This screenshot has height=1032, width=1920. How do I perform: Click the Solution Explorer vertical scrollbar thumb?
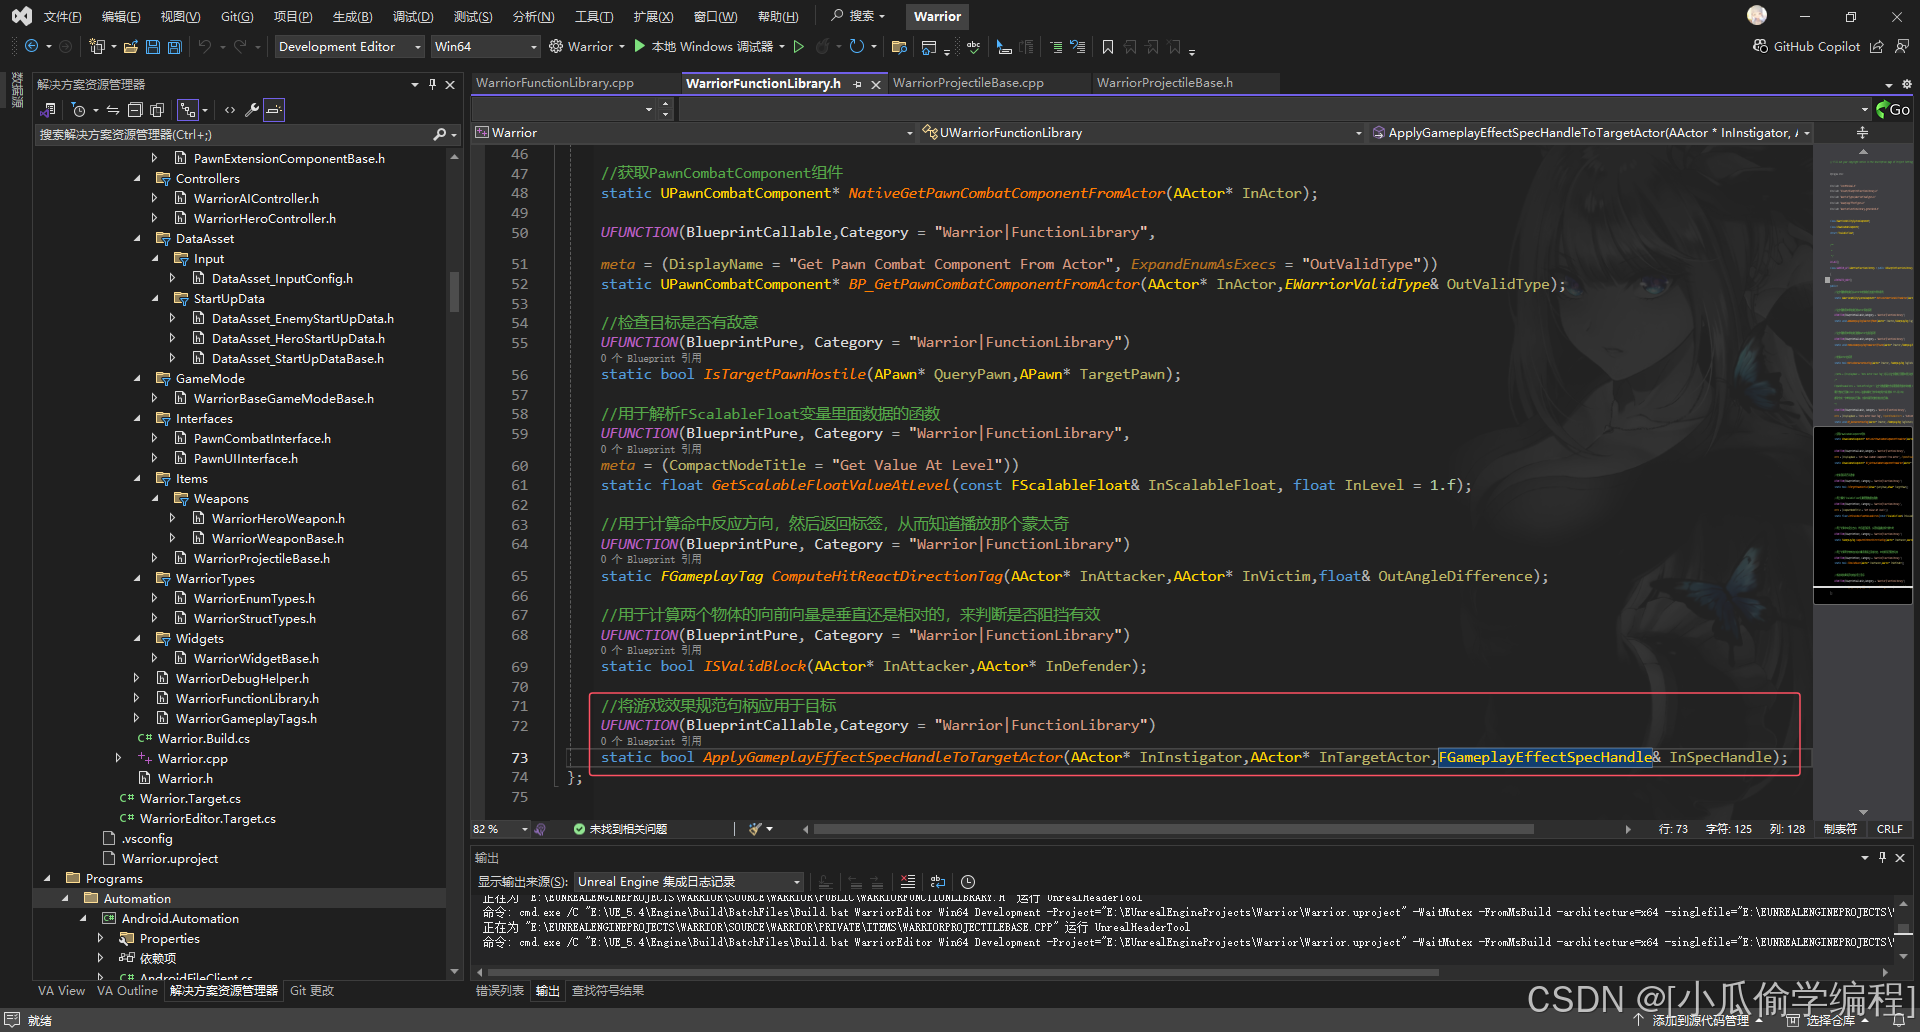click(x=454, y=291)
